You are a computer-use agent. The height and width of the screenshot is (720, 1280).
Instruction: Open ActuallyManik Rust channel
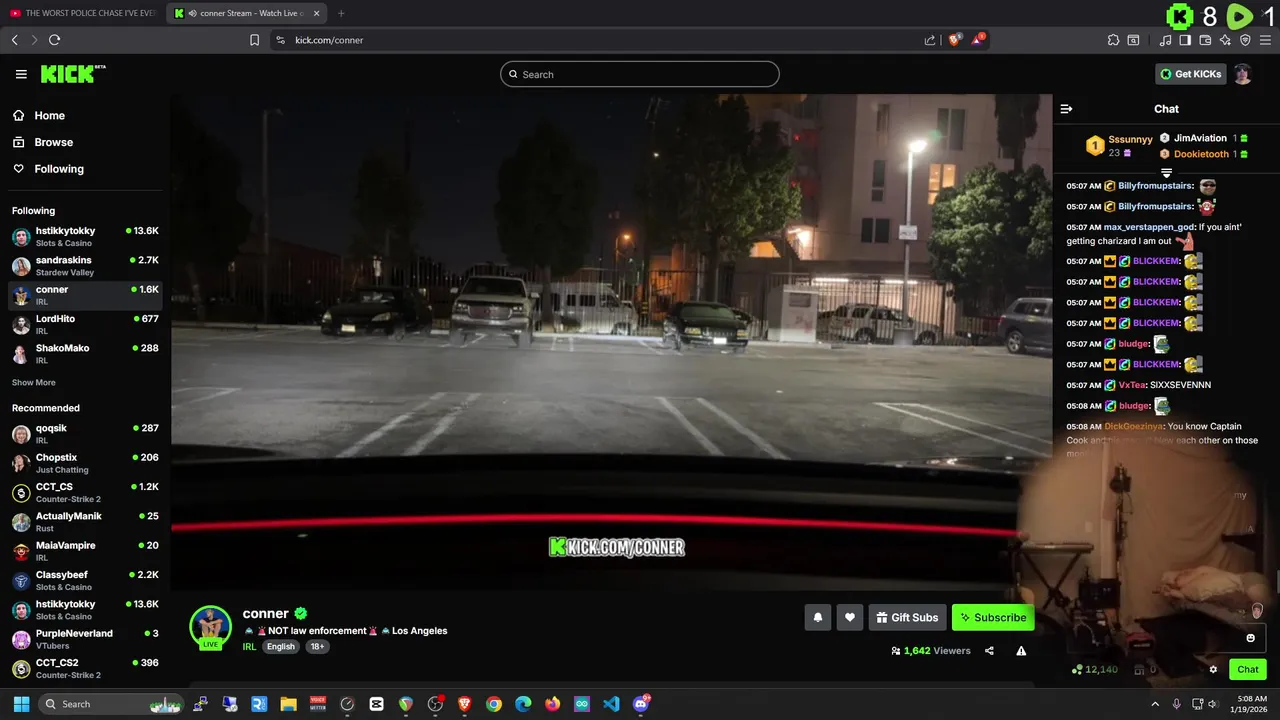tap(85, 522)
